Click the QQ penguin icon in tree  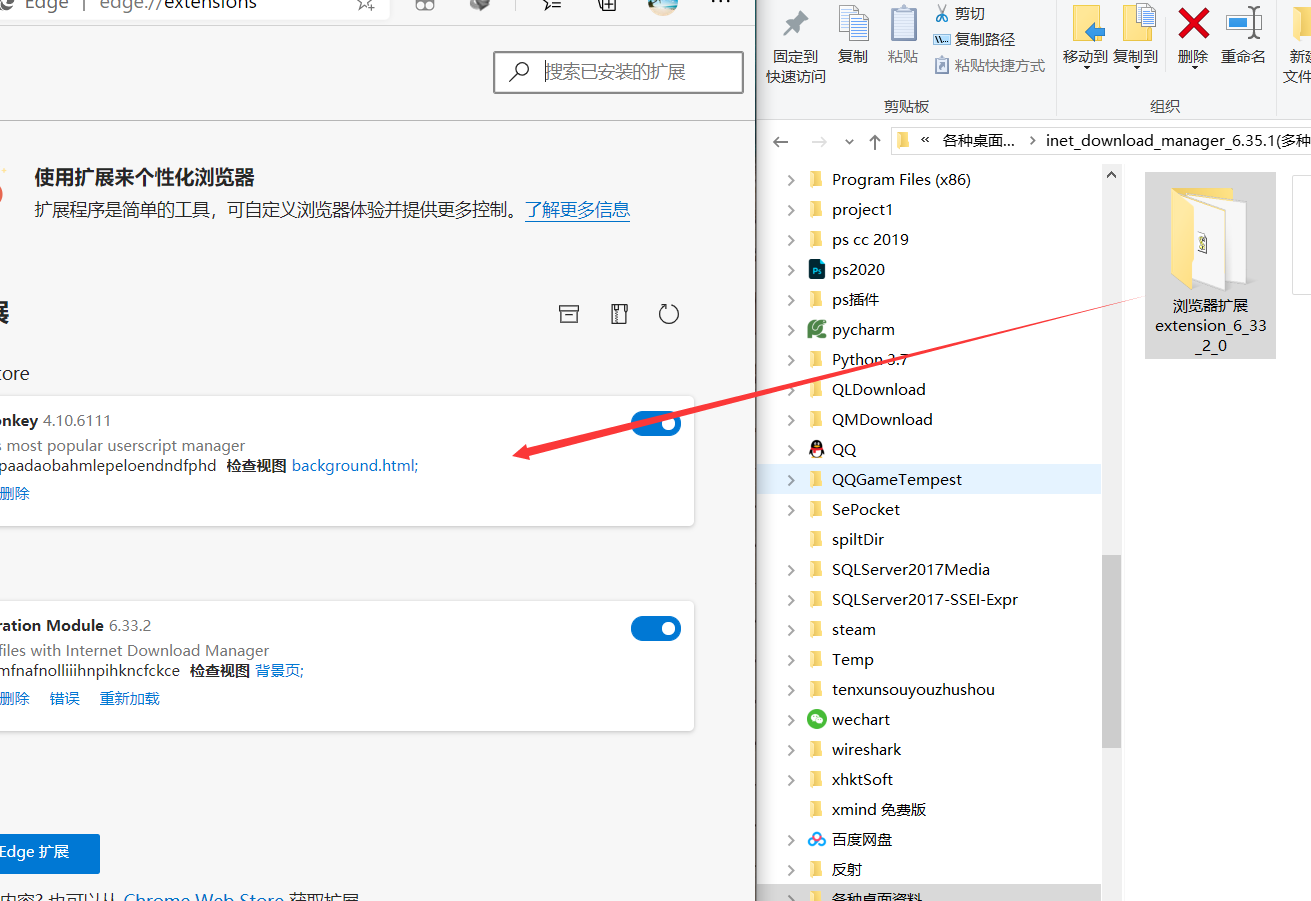tap(817, 449)
